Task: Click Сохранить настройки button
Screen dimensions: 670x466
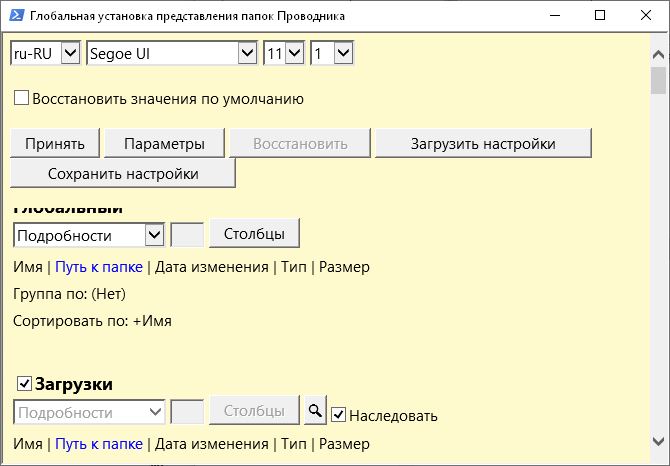Action: 123,174
